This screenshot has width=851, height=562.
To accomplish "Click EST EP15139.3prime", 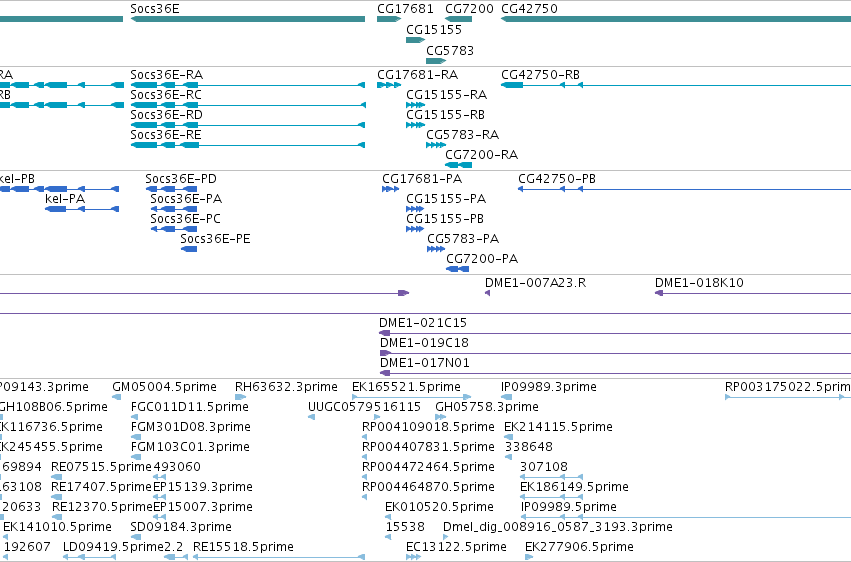I will coord(203,487).
